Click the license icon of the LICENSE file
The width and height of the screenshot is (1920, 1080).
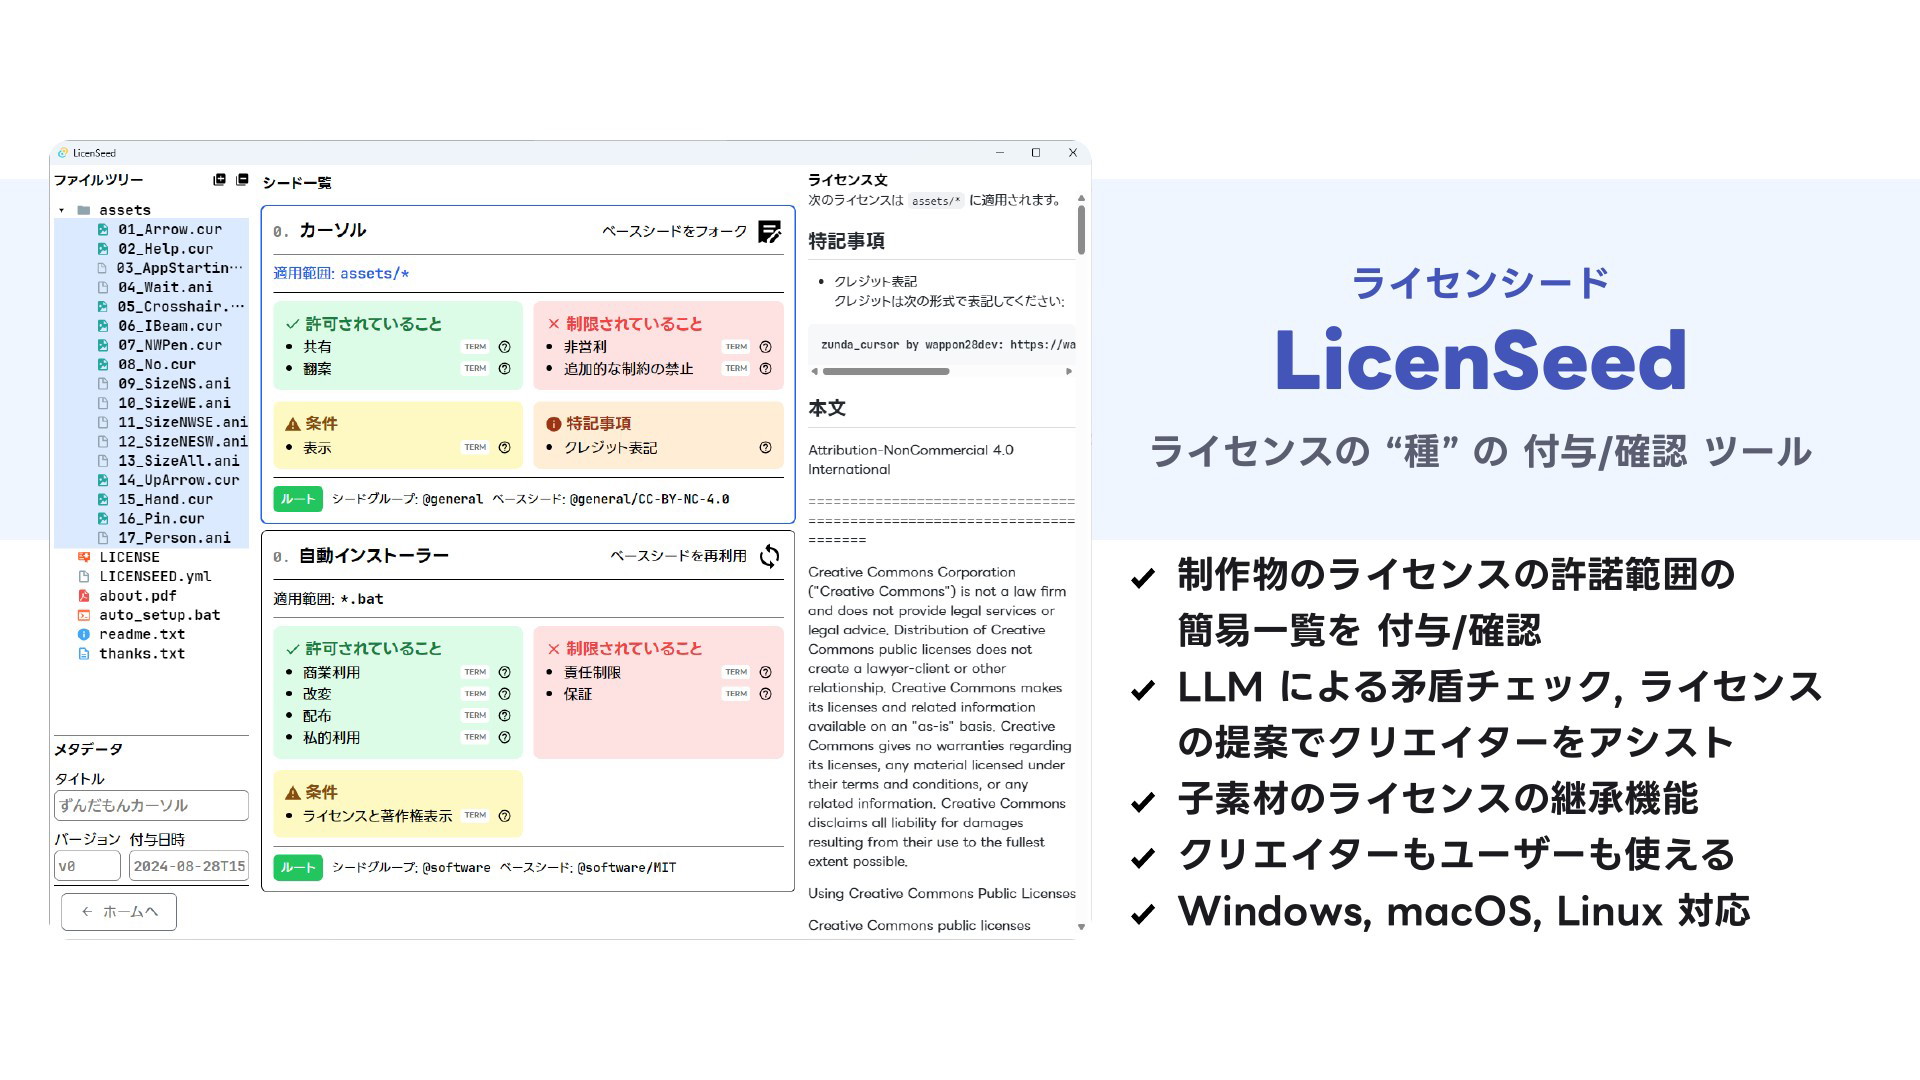tap(84, 557)
